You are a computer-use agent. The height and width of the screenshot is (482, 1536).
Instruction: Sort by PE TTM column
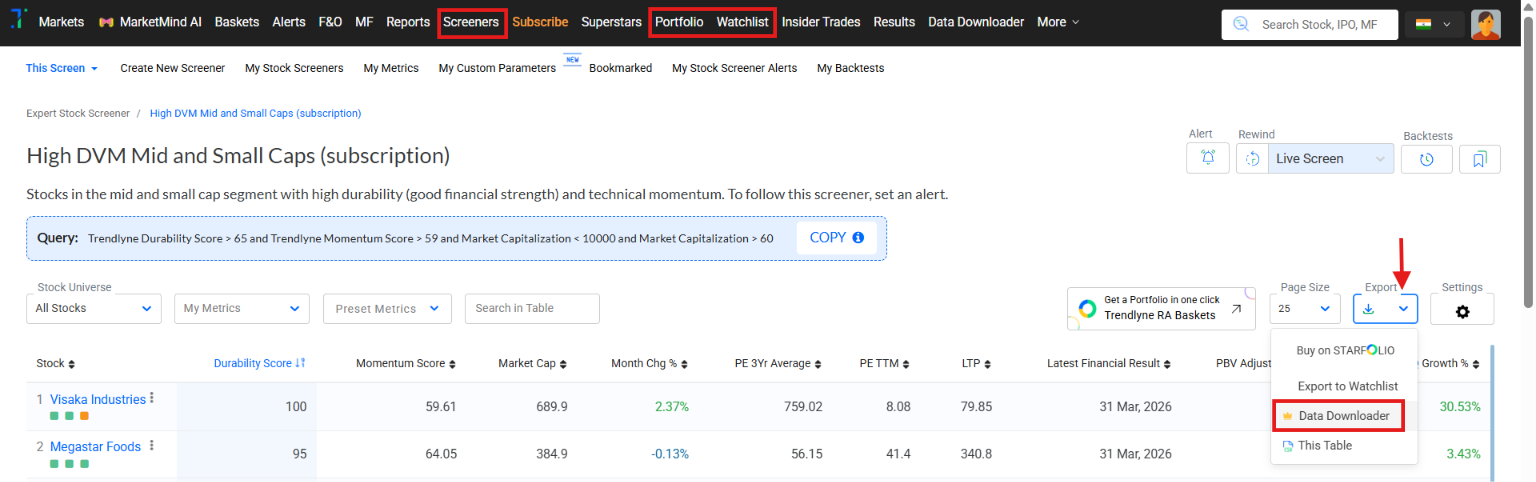point(885,363)
